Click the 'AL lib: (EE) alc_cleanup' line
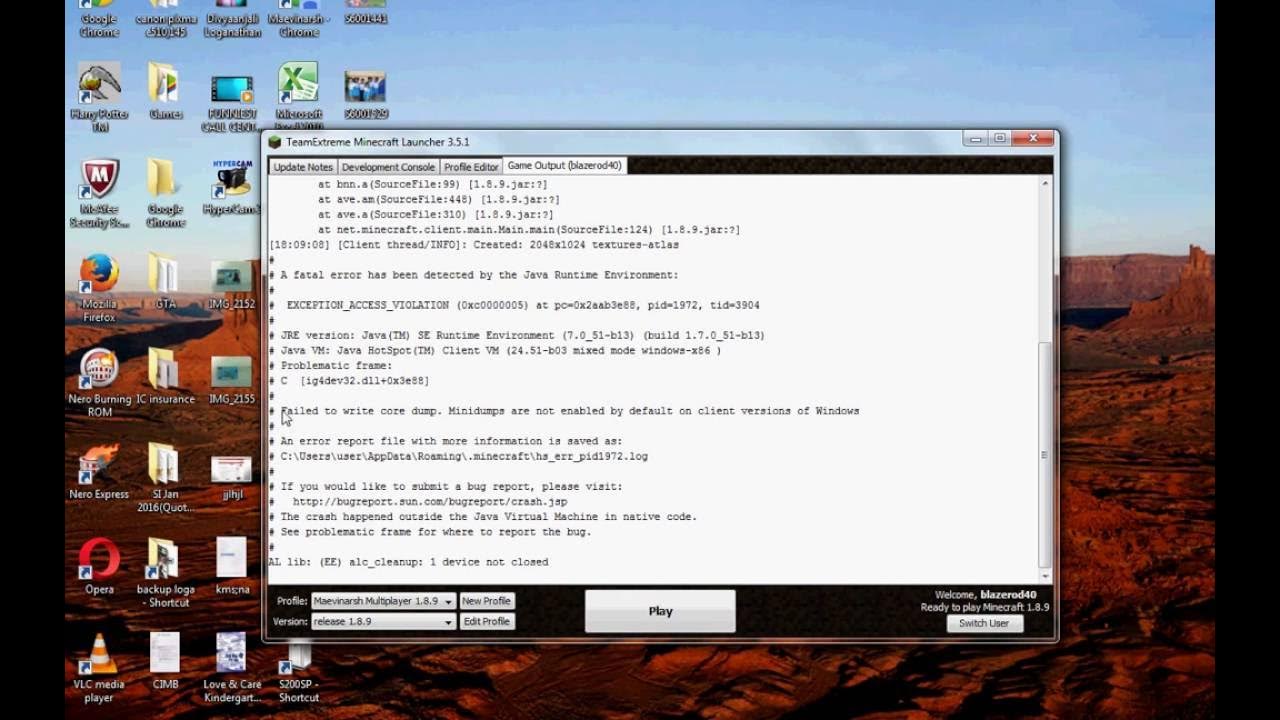The width and height of the screenshot is (1280, 720). [408, 562]
